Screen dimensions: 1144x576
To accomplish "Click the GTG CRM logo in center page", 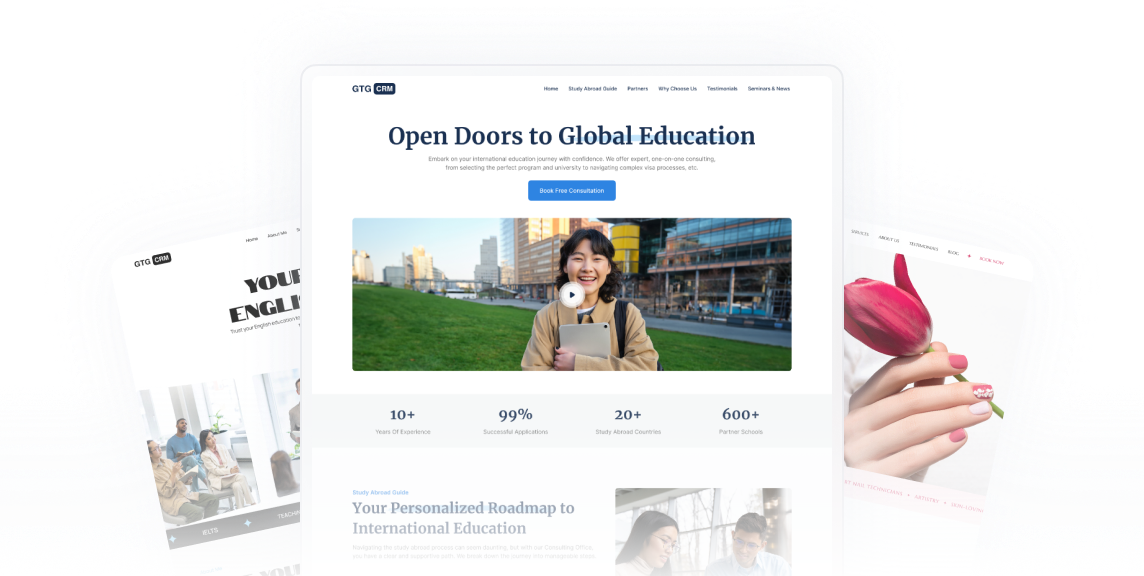I will [373, 88].
